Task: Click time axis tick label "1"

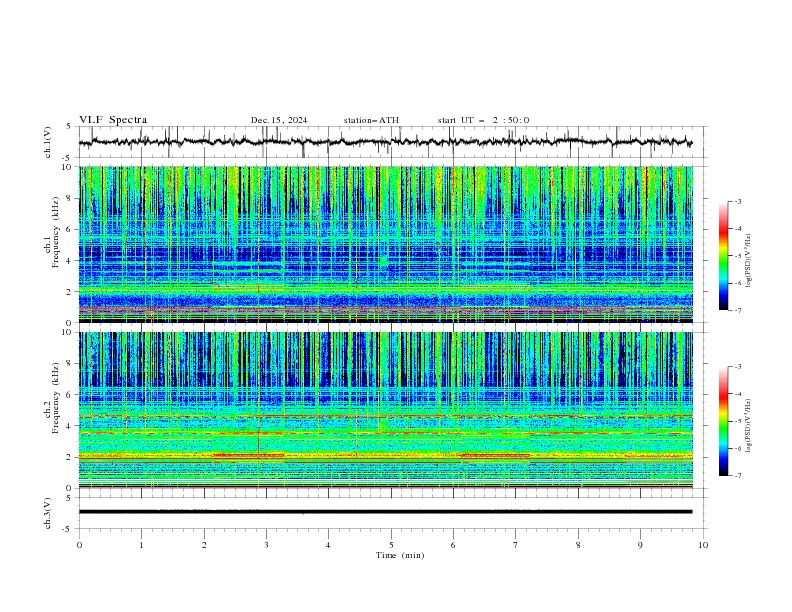Action: tap(141, 545)
